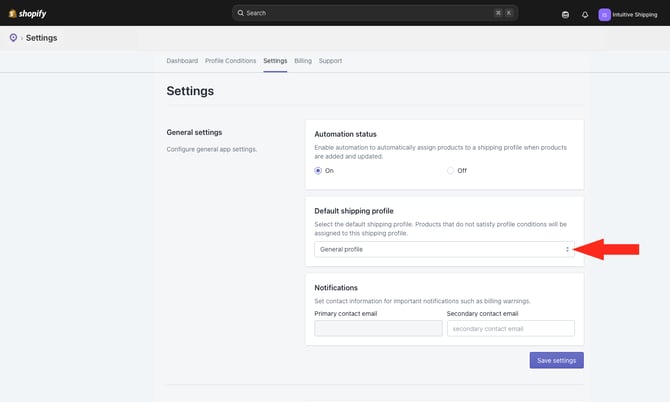
Task: Click the Shopify logo
Action: 27,14
